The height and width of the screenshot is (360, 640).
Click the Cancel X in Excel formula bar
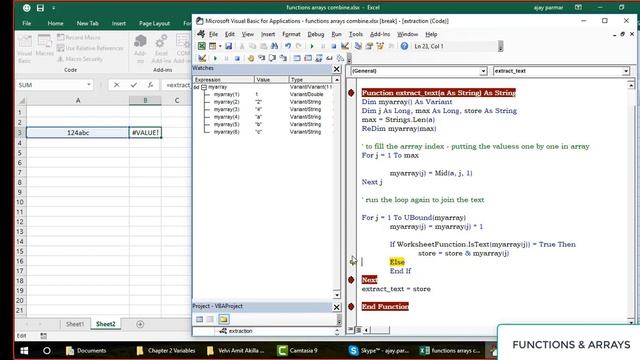[117, 85]
